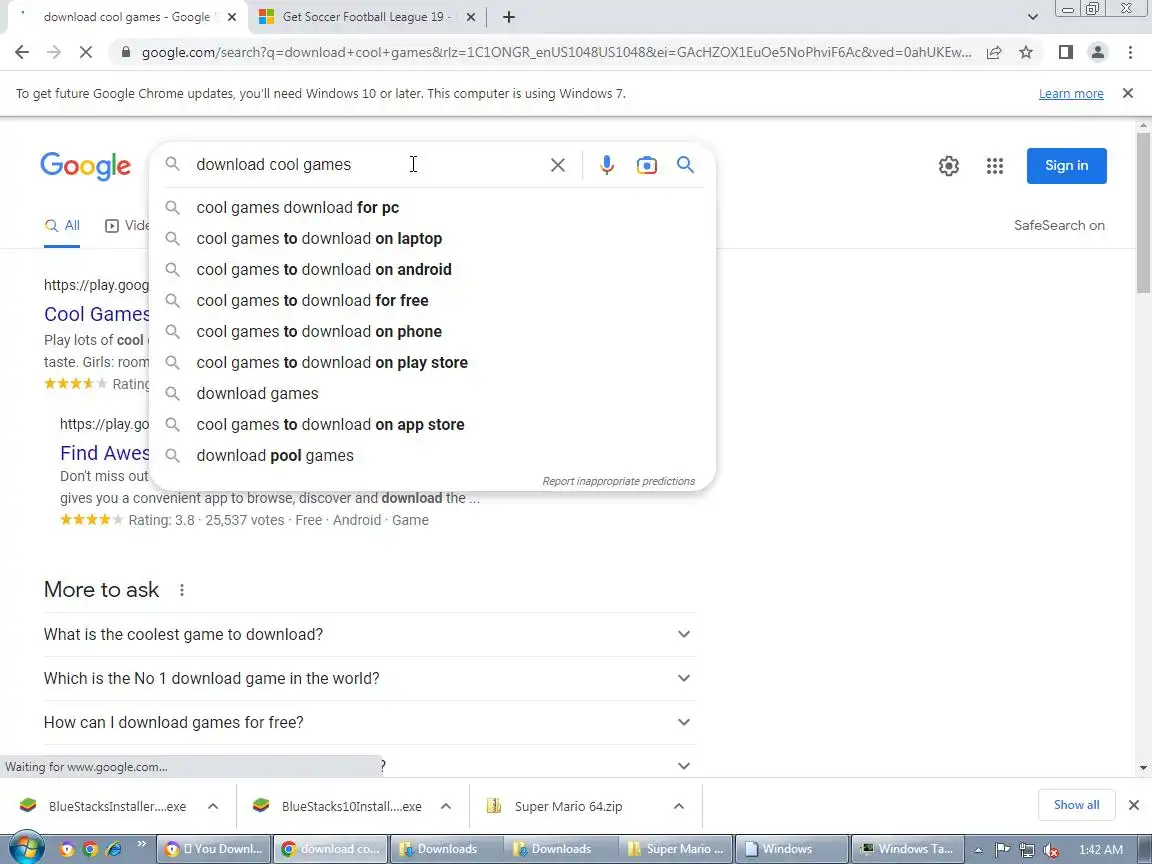The height and width of the screenshot is (864, 1152).
Task: Choose suggestion cool games to download on phone
Action: [x=432, y=331]
